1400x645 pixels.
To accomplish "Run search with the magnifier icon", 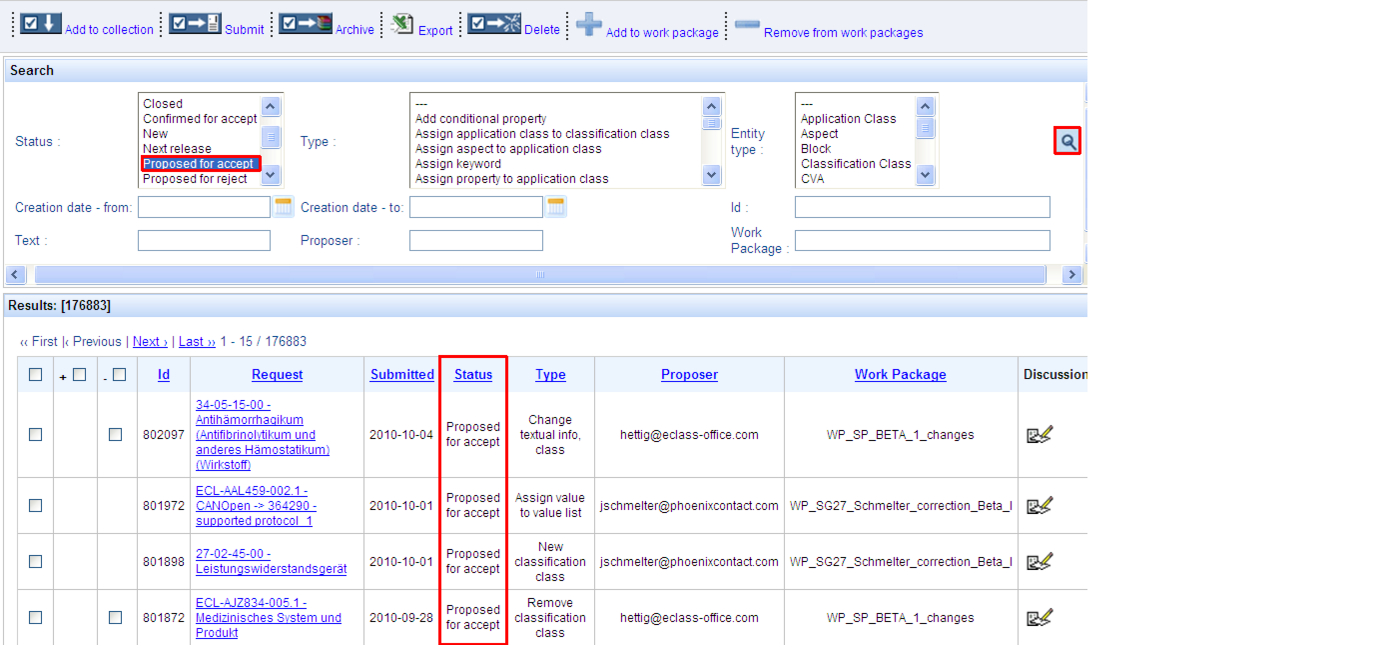I will (1068, 142).
